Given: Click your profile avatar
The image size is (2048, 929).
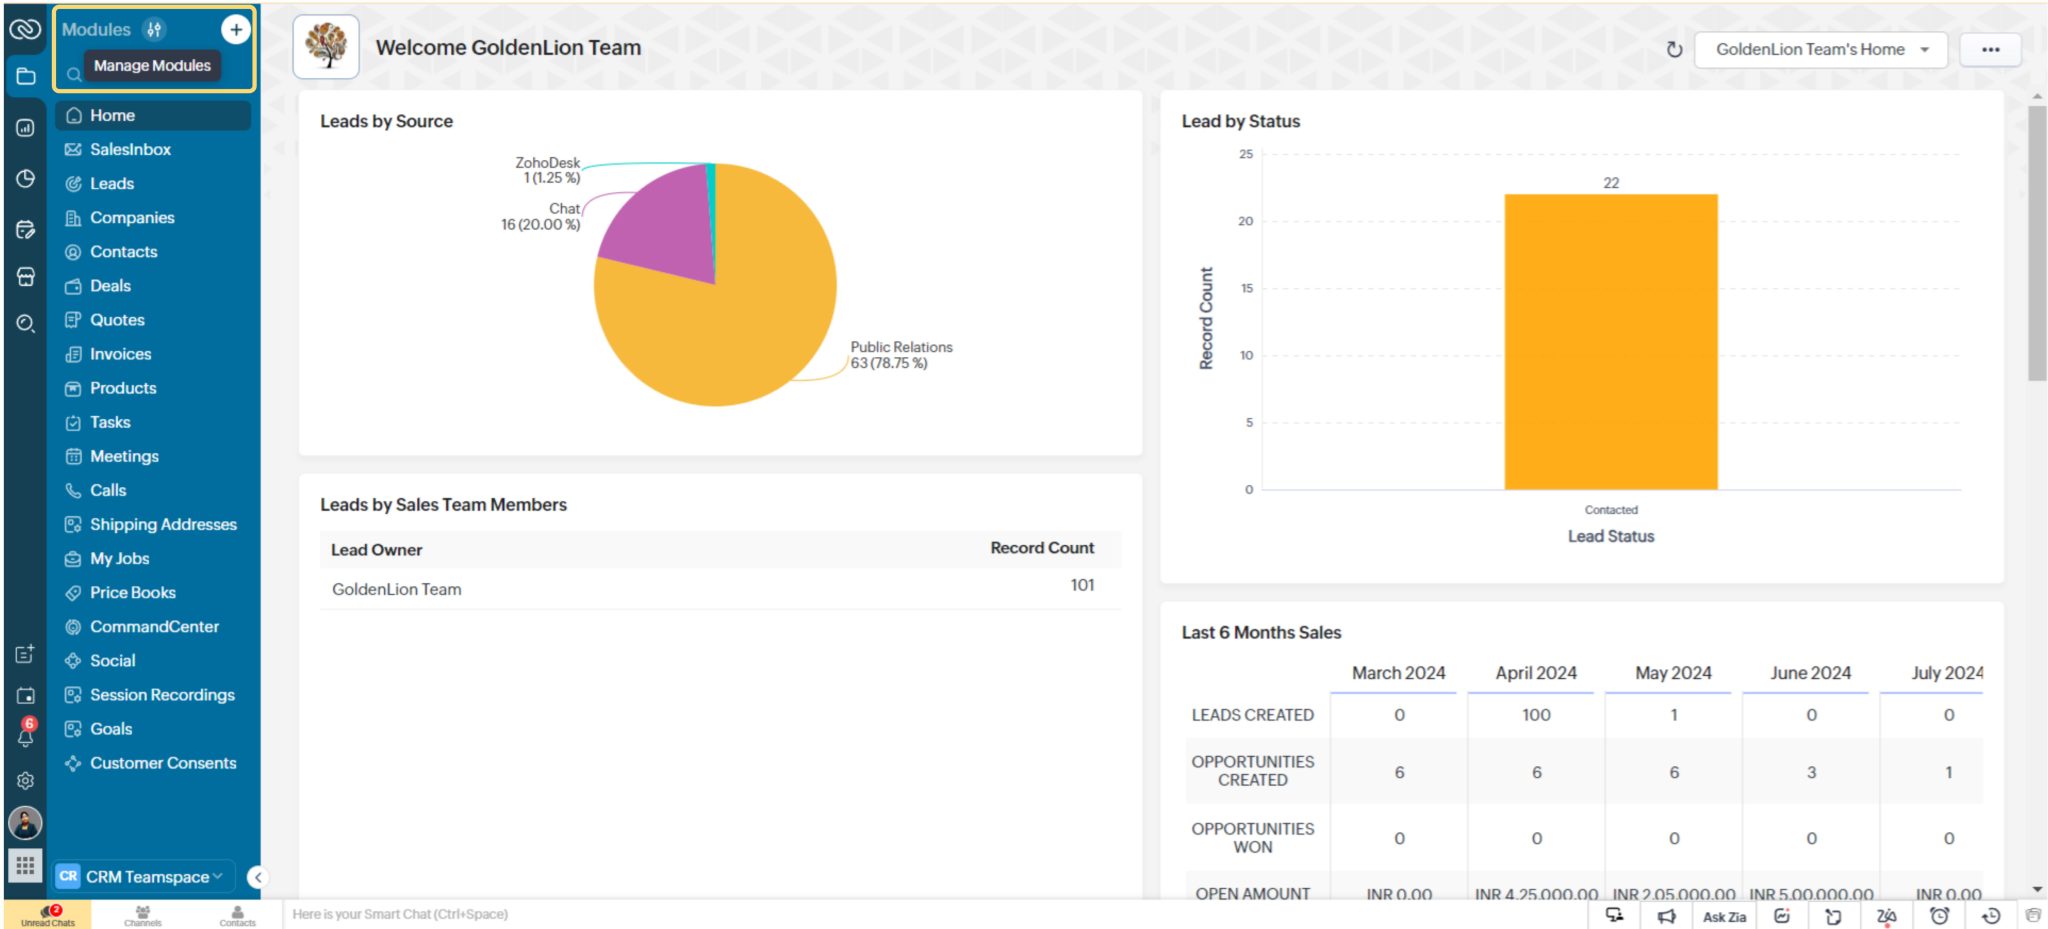Looking at the screenshot, I should coord(25,824).
